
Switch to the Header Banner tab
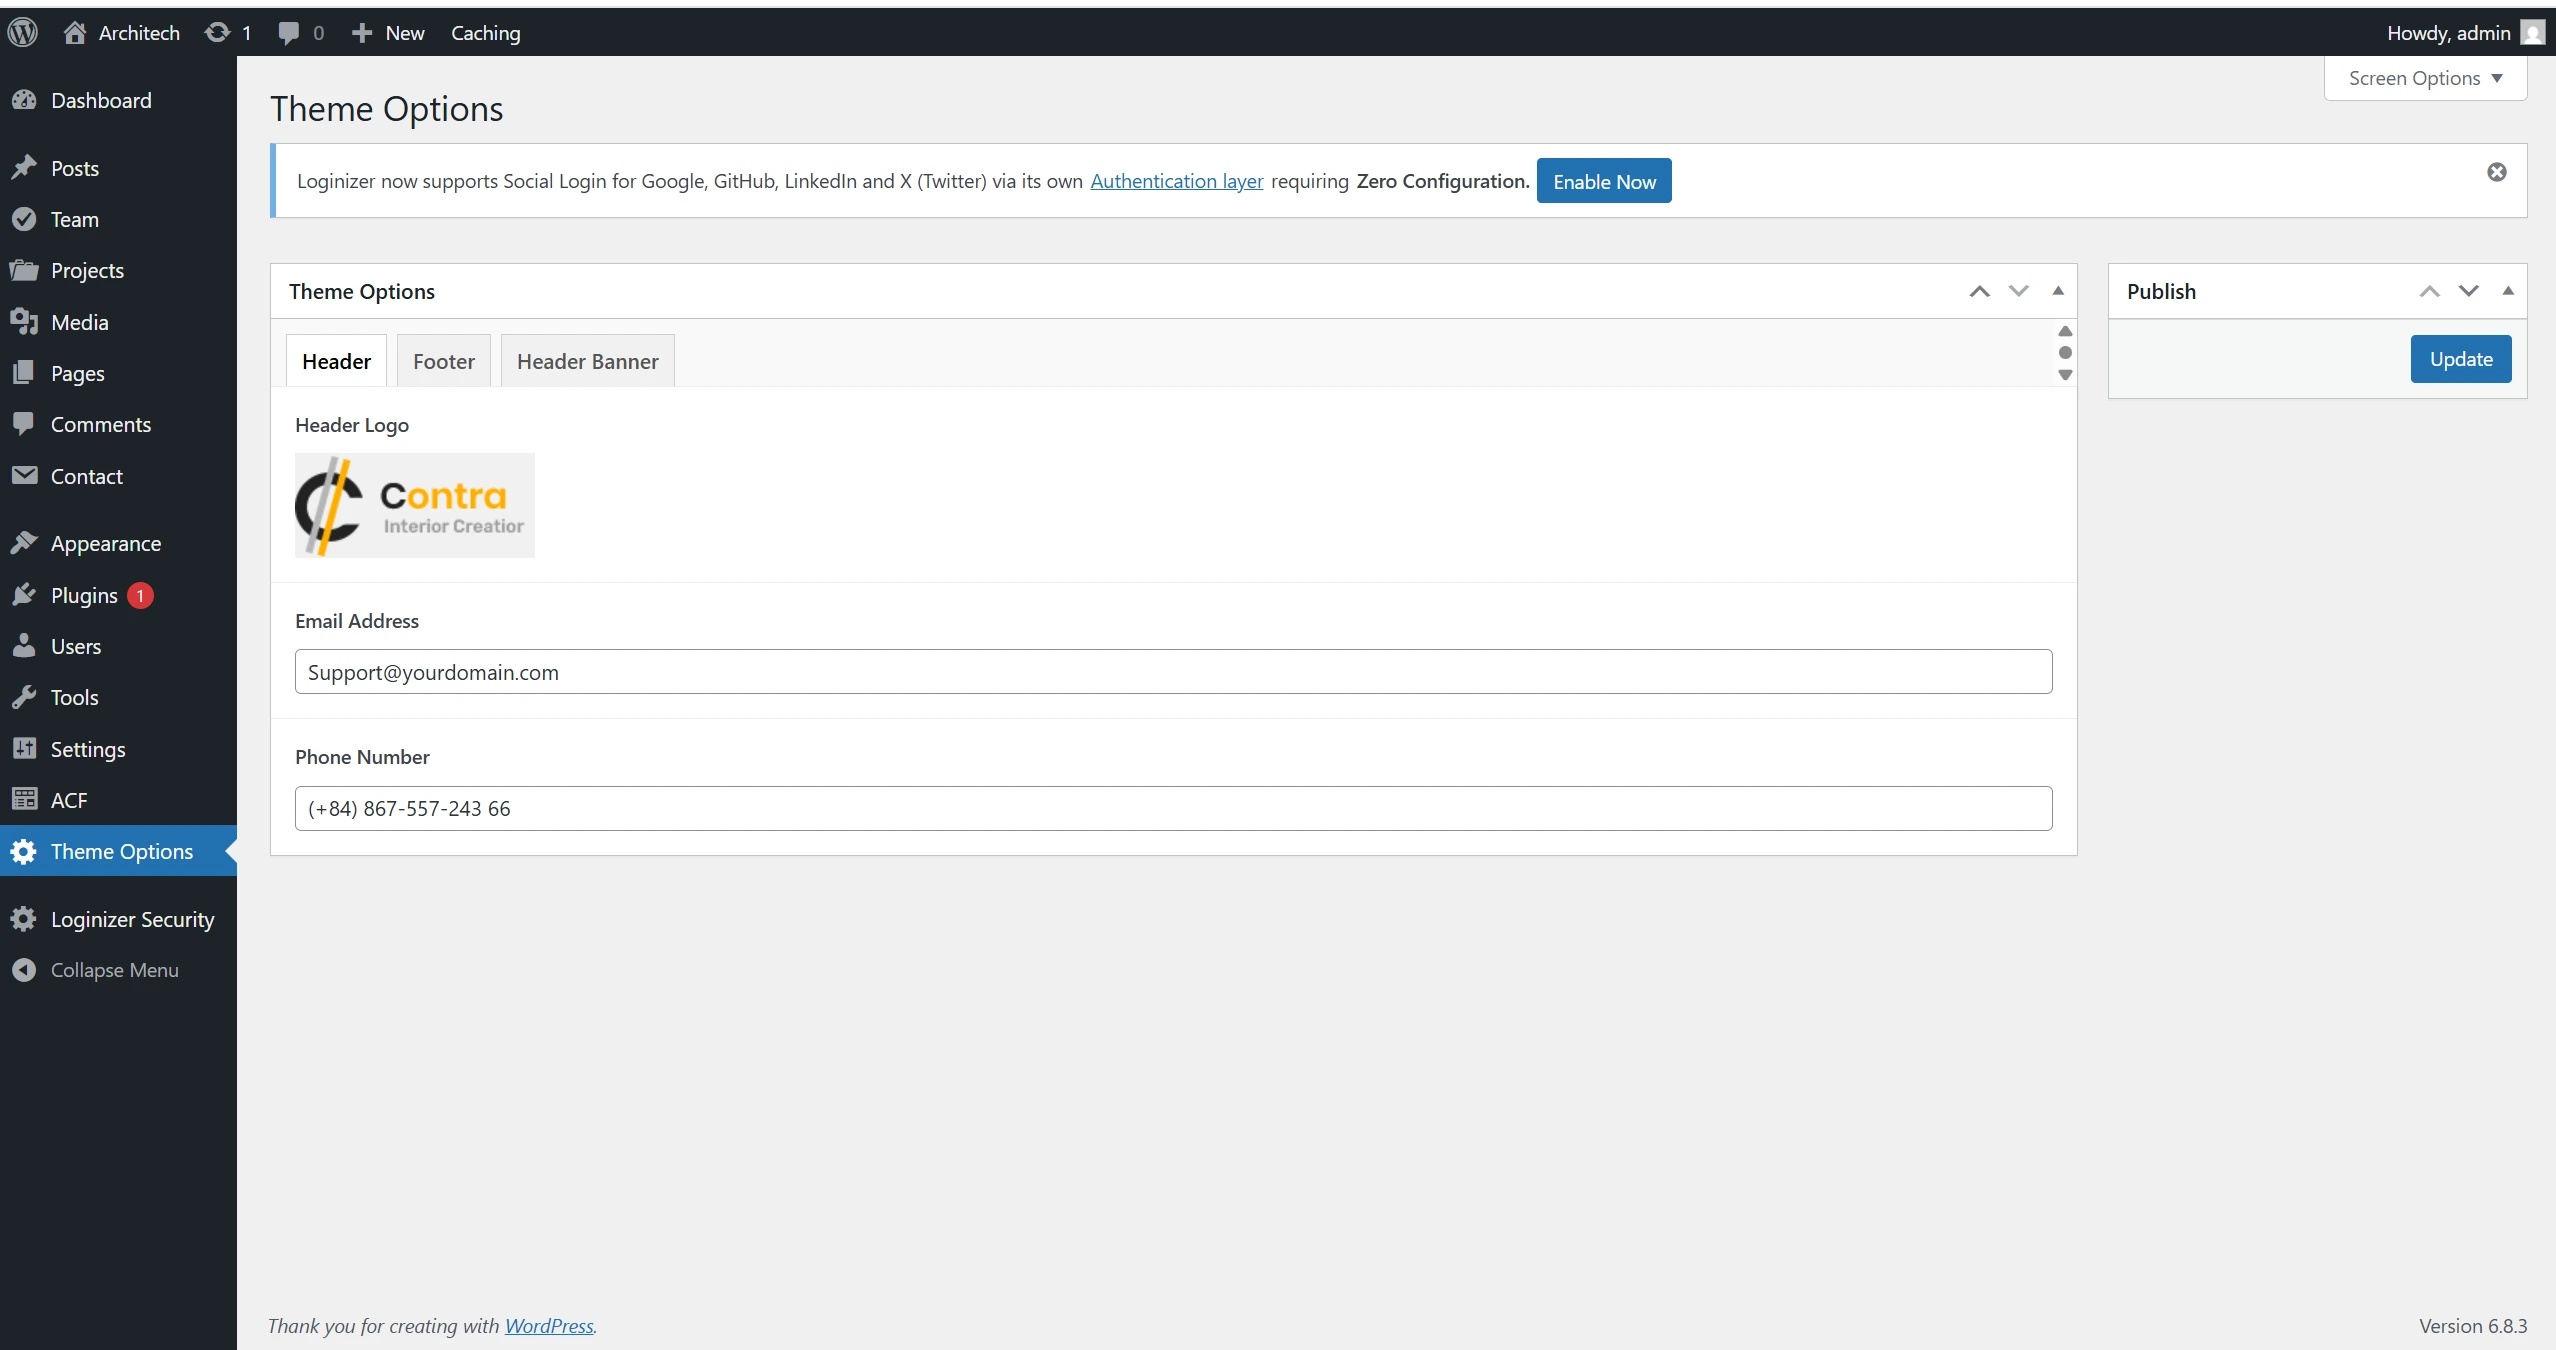[587, 361]
